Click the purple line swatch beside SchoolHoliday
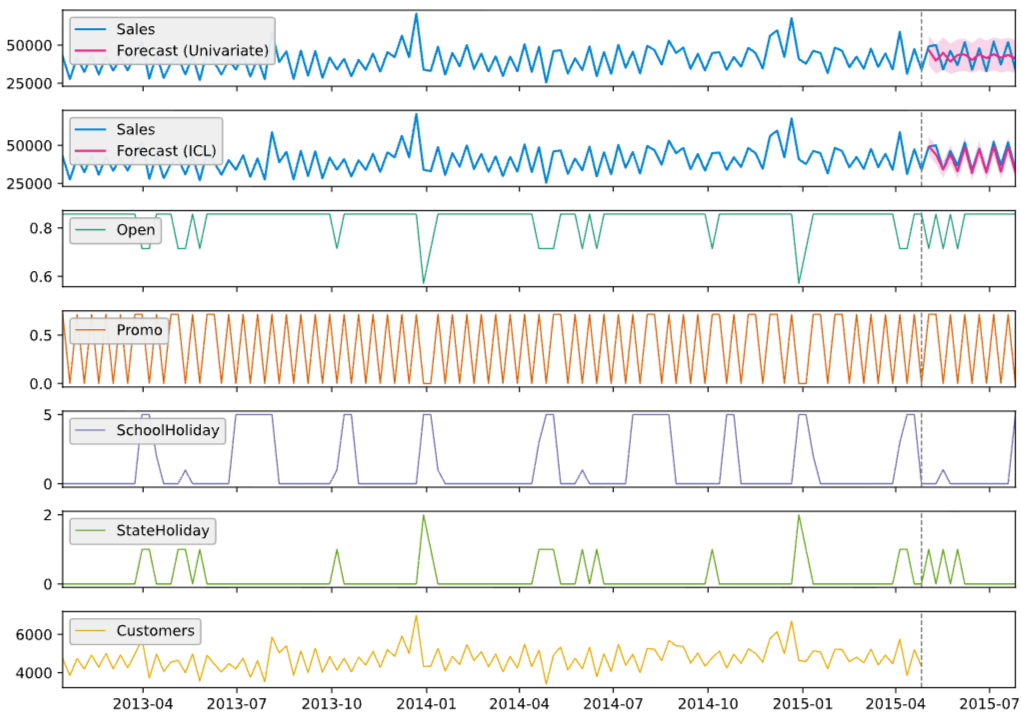This screenshot has width=1021, height=717. pyautogui.click(x=91, y=430)
